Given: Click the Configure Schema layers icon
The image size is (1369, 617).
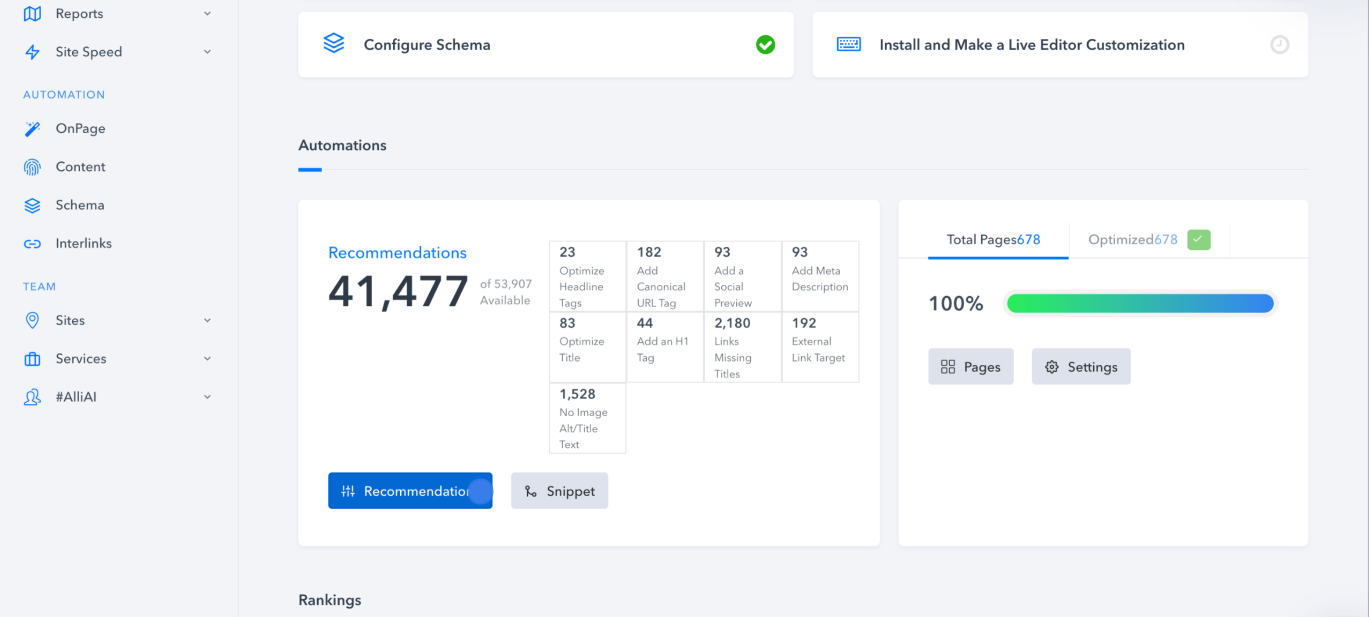Looking at the screenshot, I should click(x=334, y=44).
